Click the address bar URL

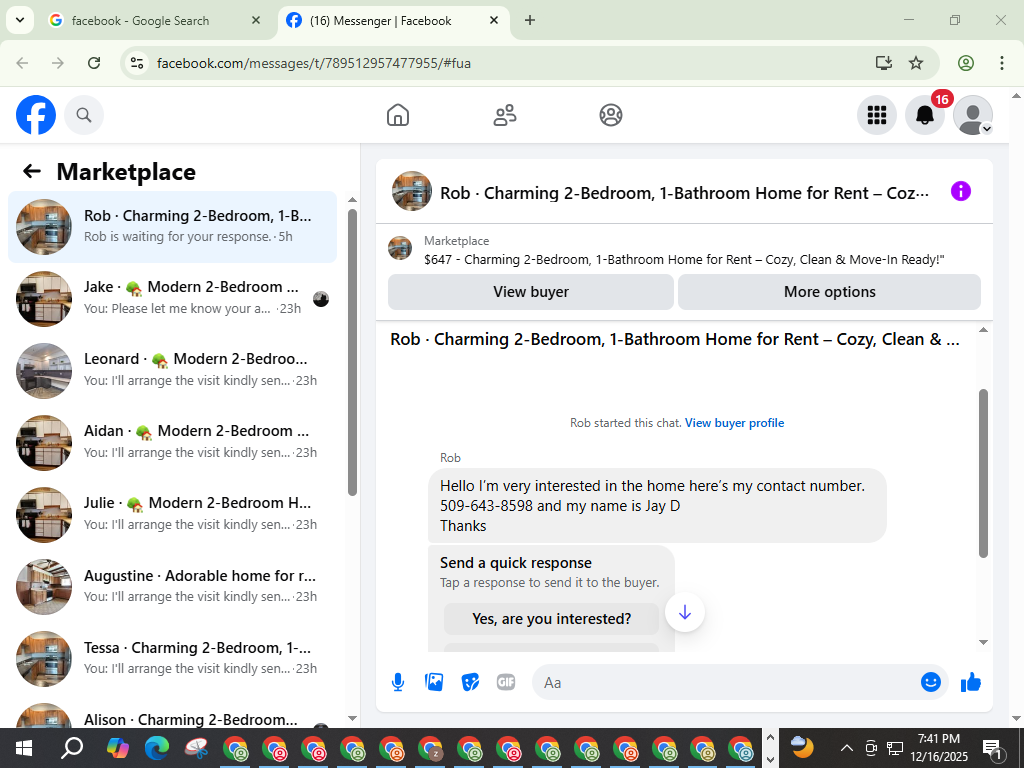coord(313,63)
